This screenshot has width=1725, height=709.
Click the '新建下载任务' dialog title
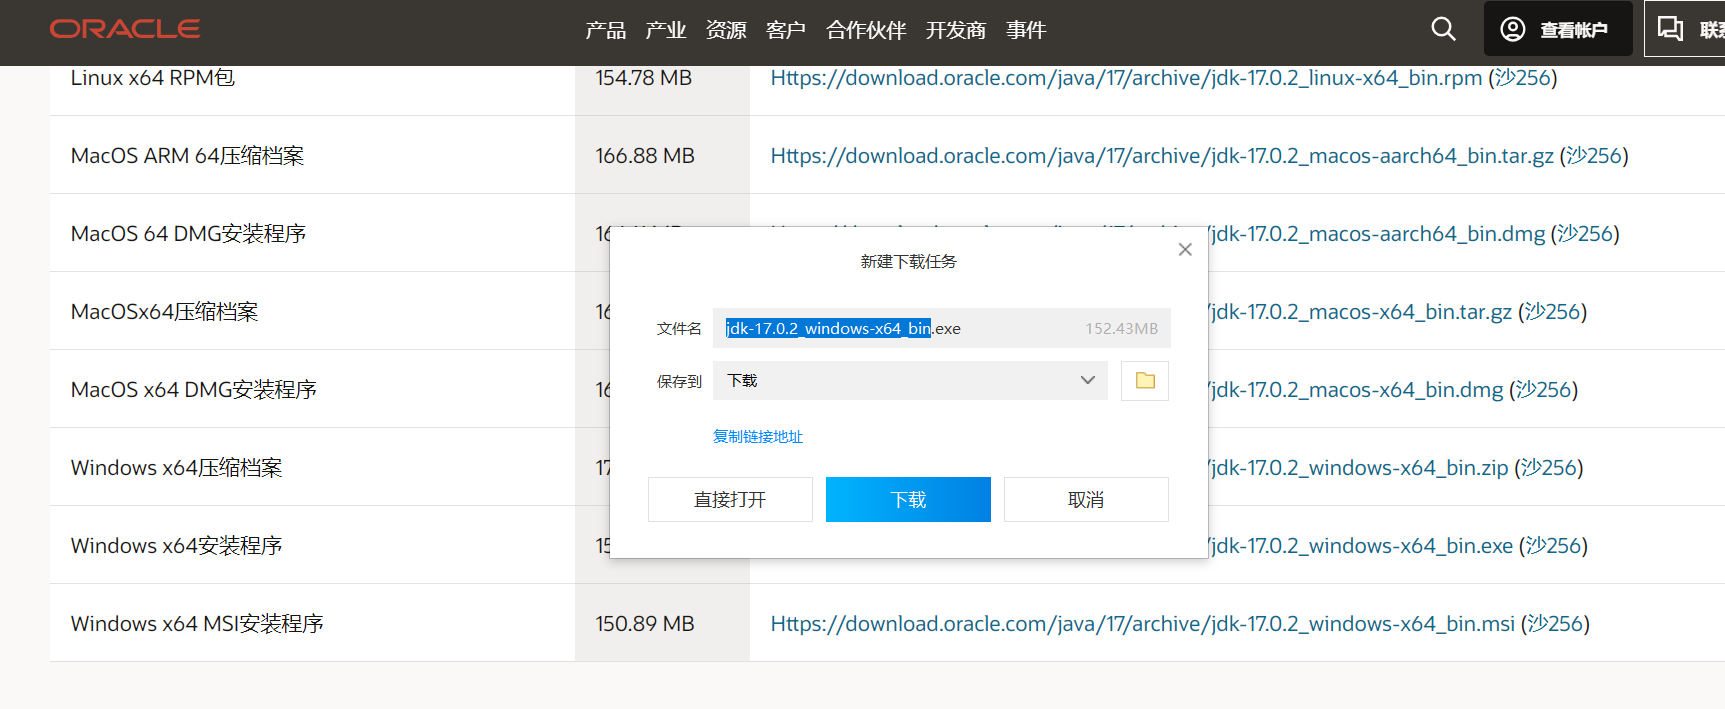909,261
